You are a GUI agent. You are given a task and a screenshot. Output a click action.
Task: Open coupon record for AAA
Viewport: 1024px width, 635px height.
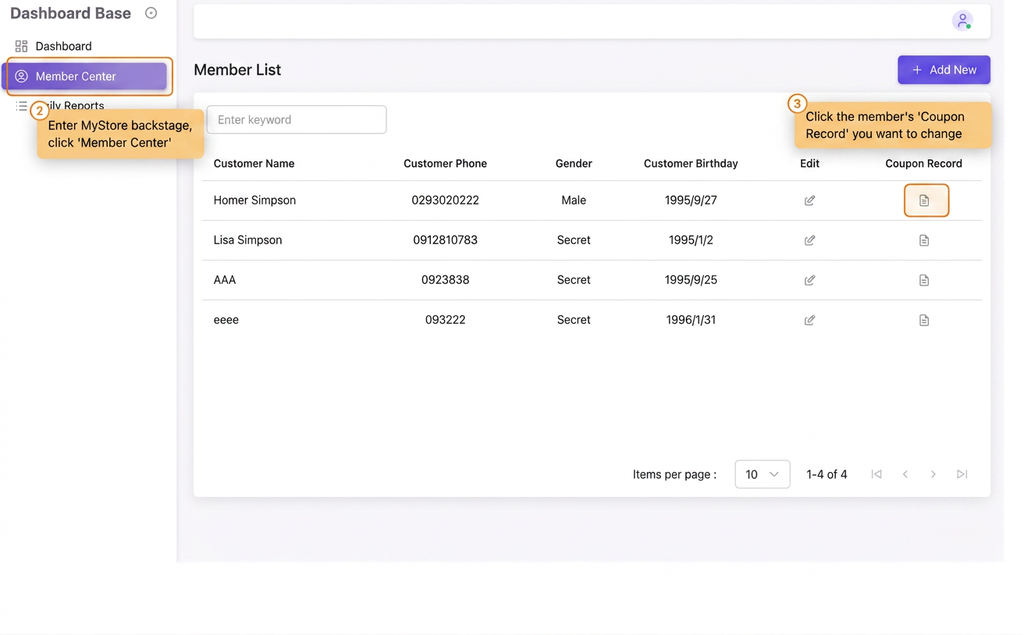[x=924, y=280]
